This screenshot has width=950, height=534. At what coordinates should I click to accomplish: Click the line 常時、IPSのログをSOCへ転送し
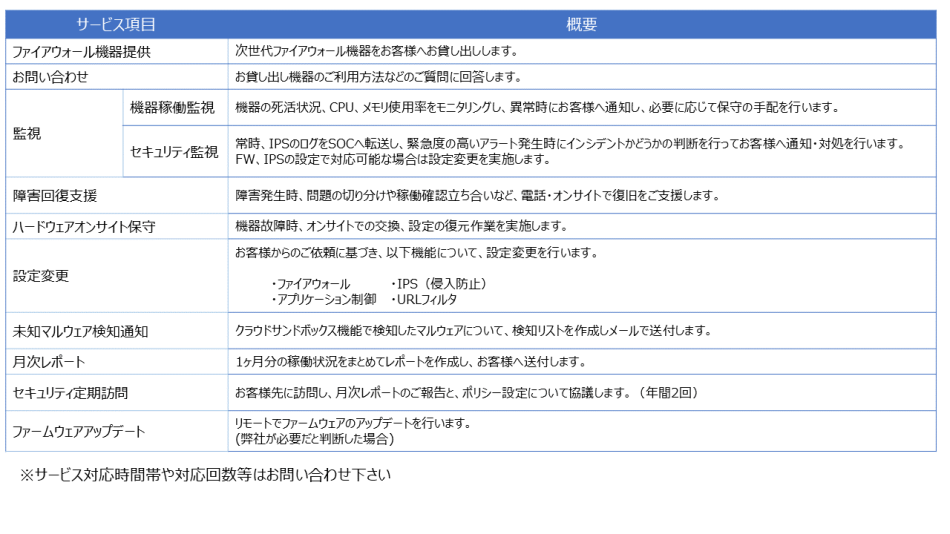pyautogui.click(x=571, y=144)
